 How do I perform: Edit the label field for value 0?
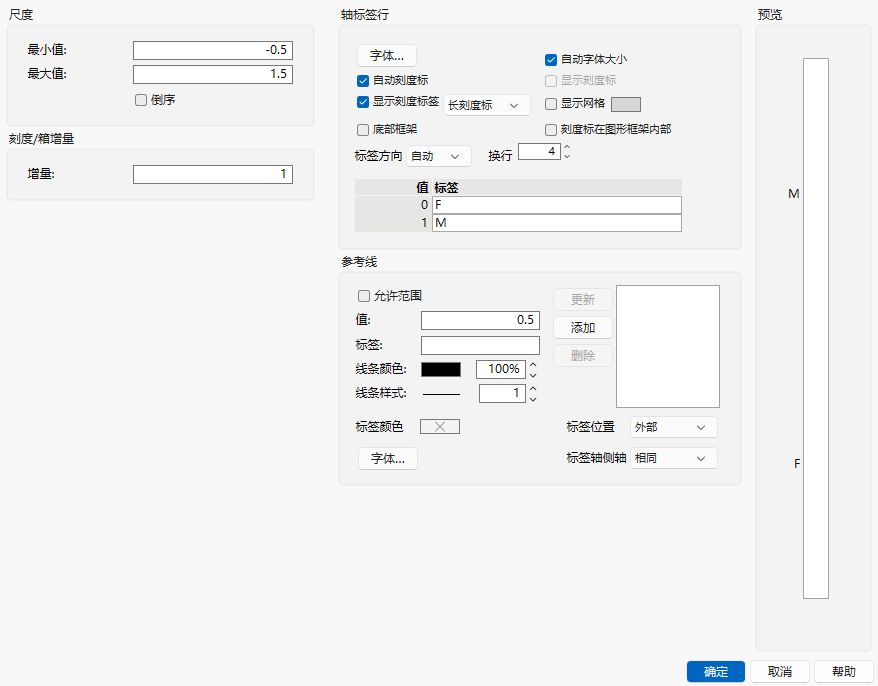(557, 205)
